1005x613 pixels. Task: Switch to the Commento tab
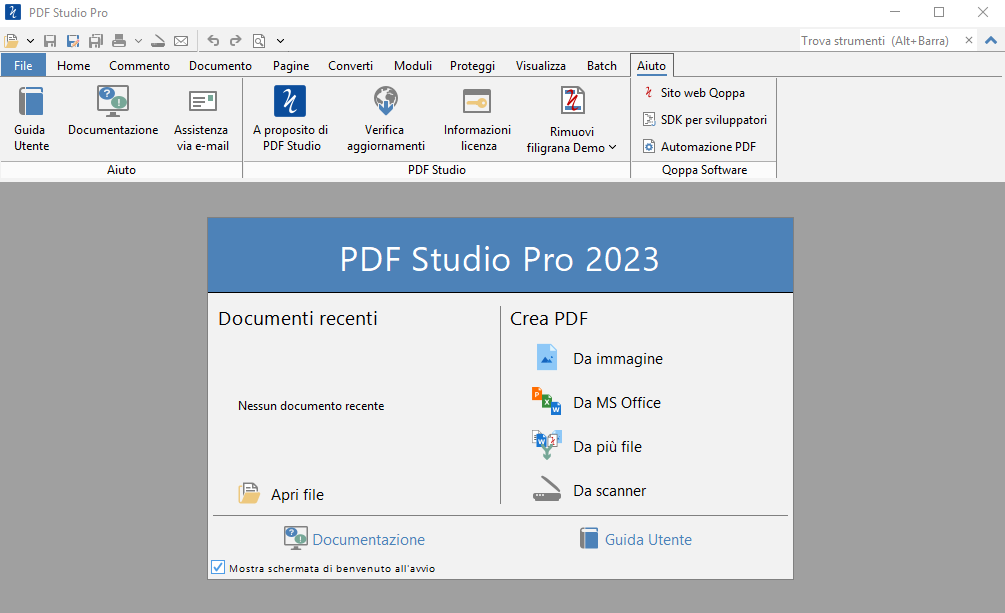(139, 65)
